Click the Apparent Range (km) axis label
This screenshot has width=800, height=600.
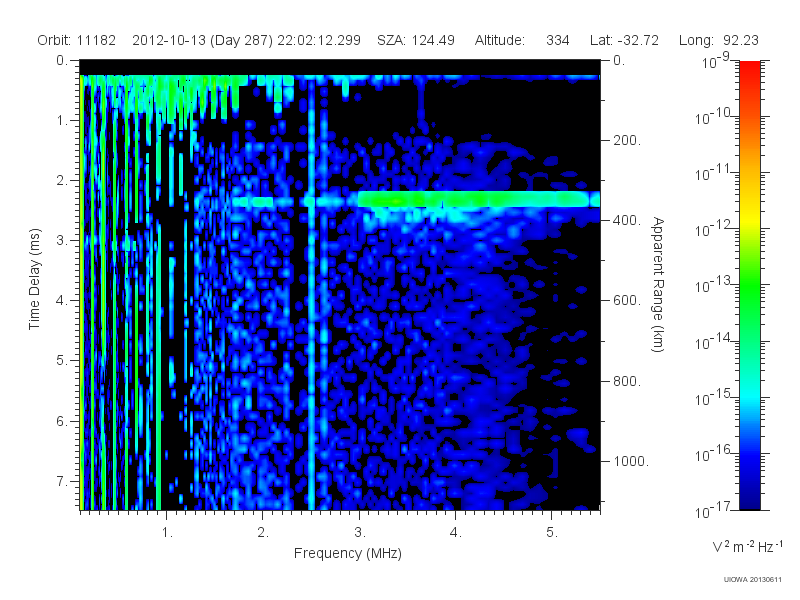pyautogui.click(x=658, y=285)
